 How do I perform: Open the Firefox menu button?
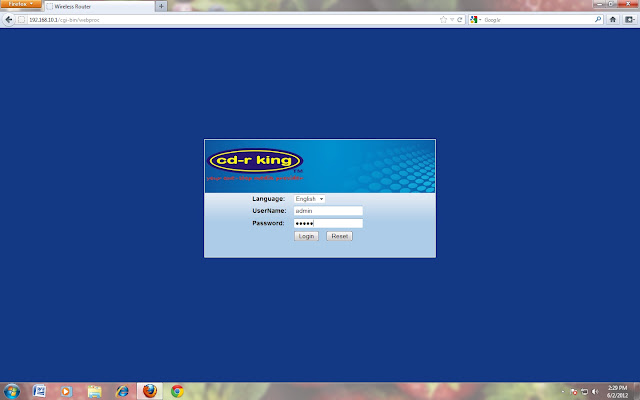[x=20, y=4]
